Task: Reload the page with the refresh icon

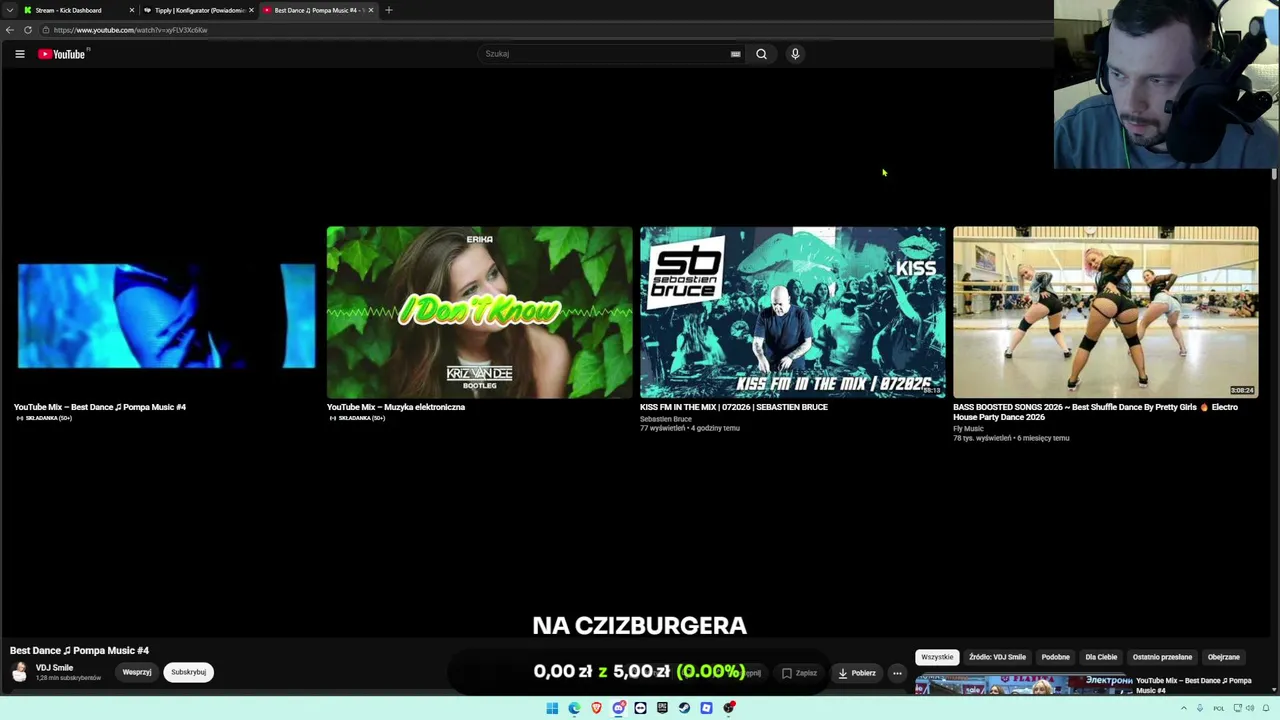Action: tap(28, 30)
